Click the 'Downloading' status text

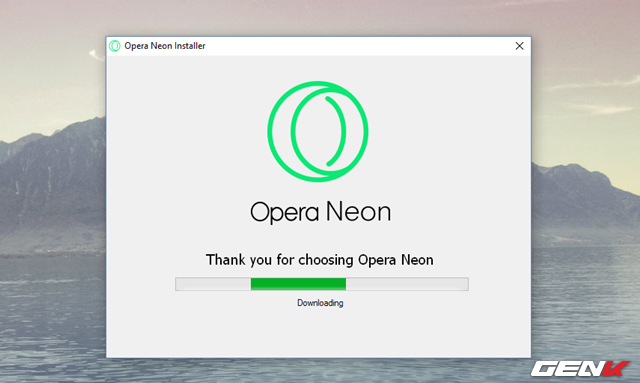point(320,303)
